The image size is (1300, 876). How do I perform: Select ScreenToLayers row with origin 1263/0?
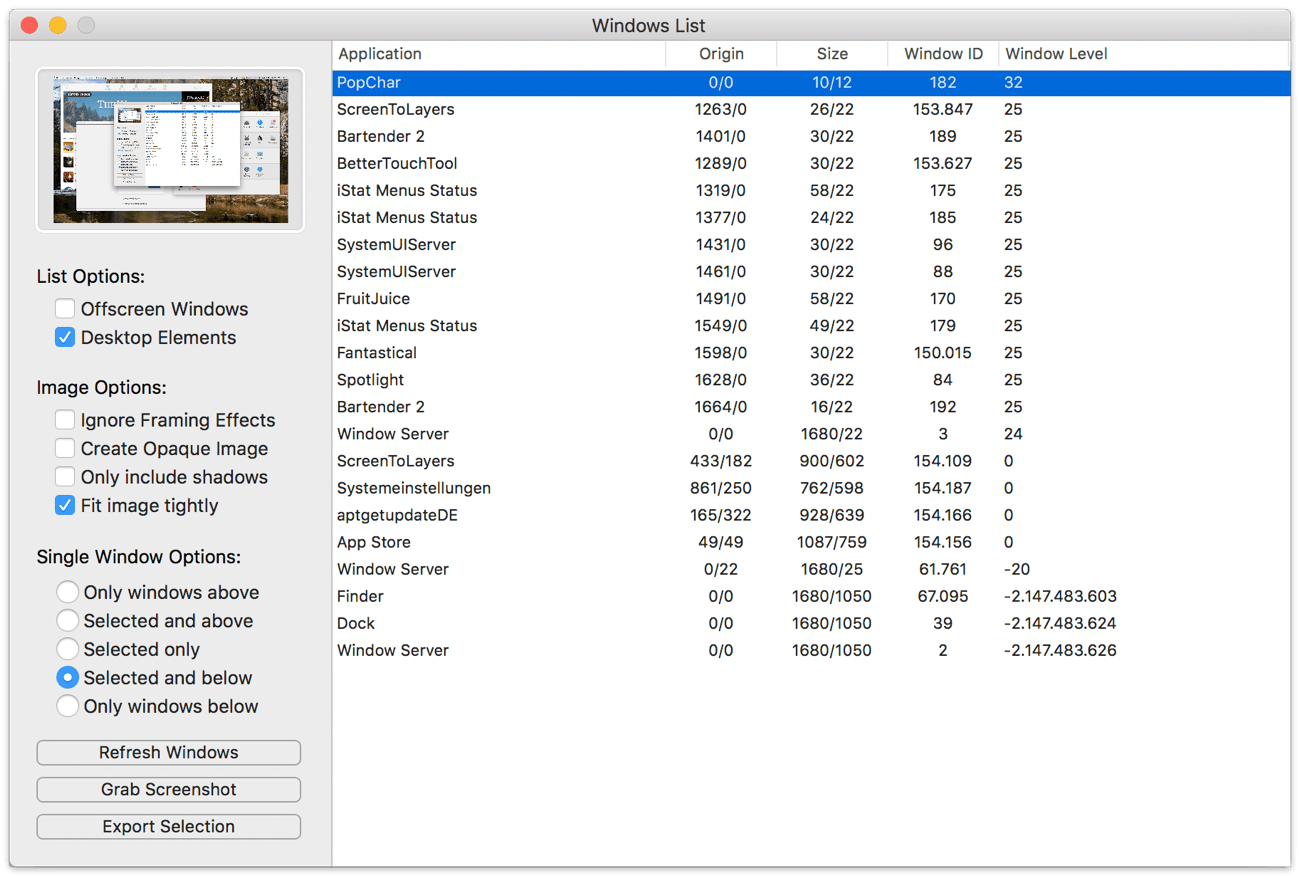click(811, 109)
